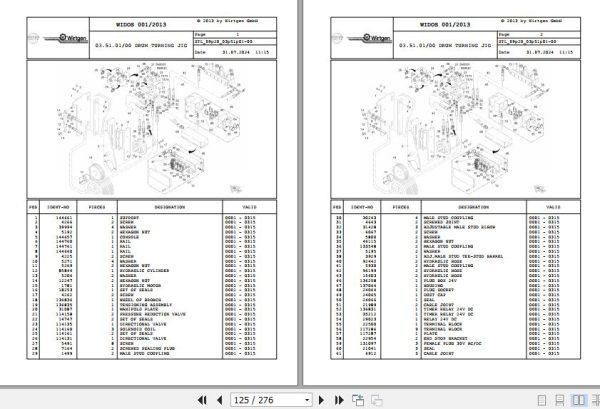This screenshot has width=600, height=409.
Task: Select the END STOP BRACKET row entry
Action: pyautogui.click(x=445, y=339)
